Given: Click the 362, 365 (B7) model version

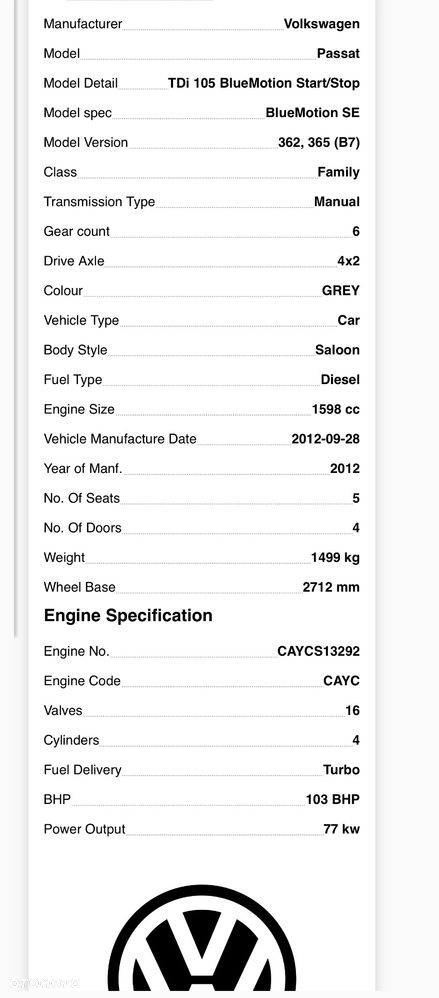Looking at the screenshot, I should tap(319, 143).
